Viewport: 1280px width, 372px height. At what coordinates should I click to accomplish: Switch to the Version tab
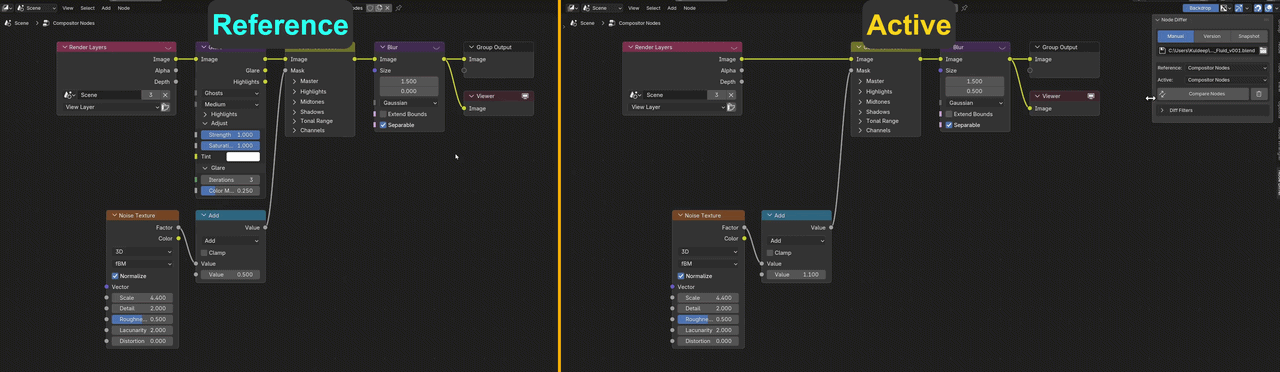(x=1212, y=36)
